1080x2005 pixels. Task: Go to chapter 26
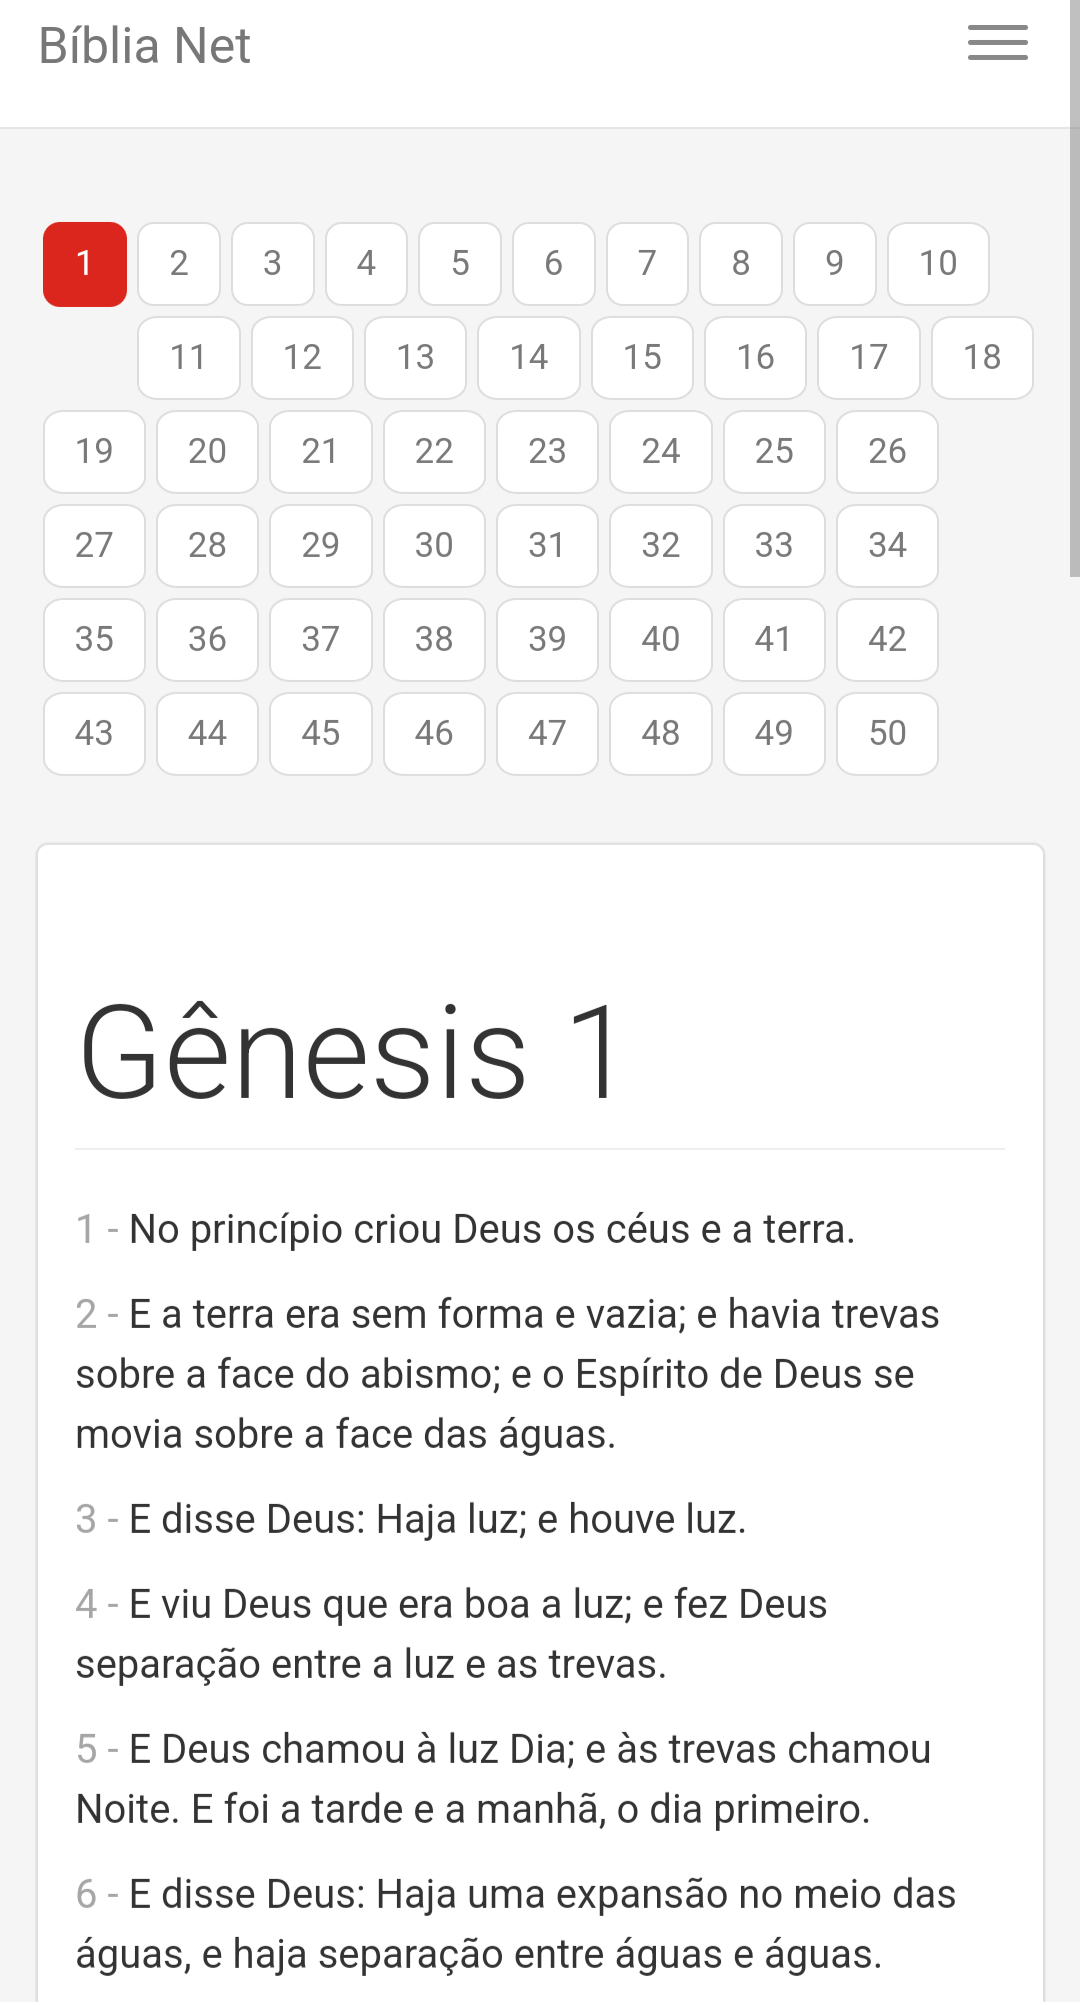[x=887, y=452]
